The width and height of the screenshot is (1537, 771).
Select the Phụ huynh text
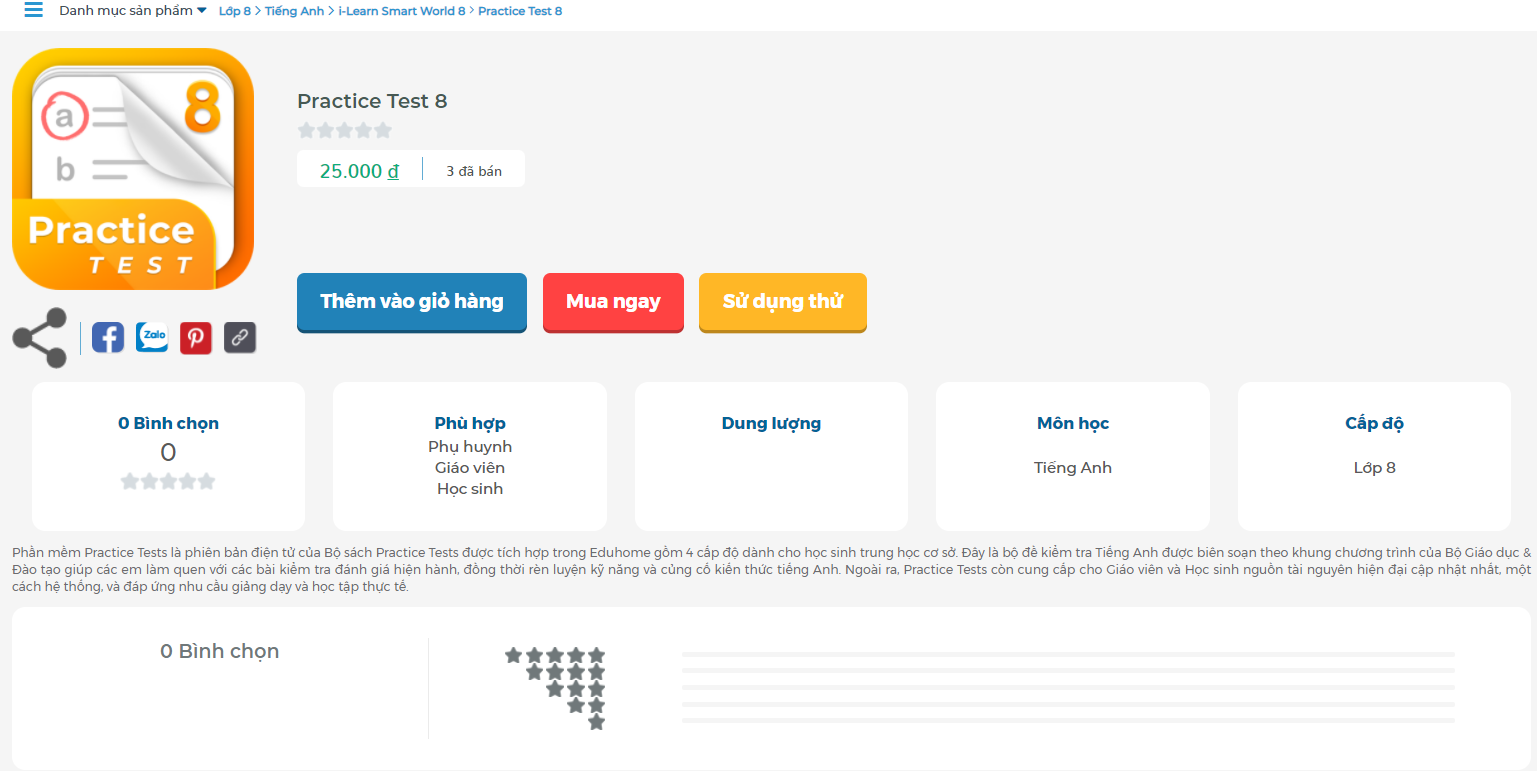470,446
